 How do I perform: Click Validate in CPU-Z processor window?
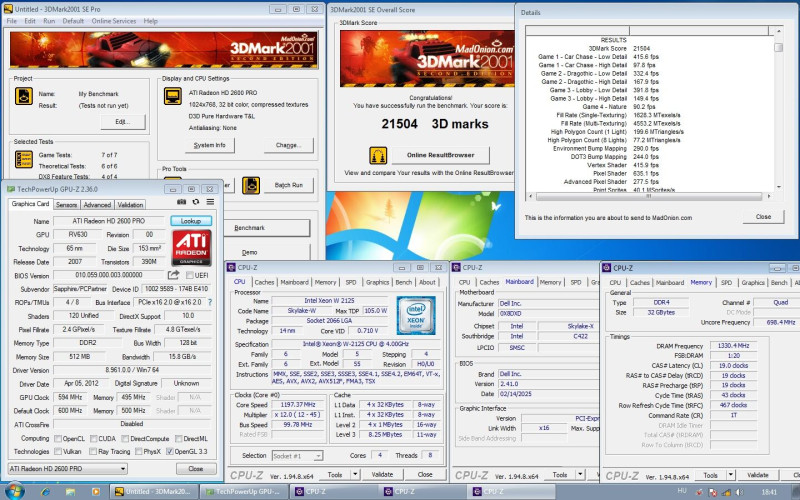click(x=382, y=474)
